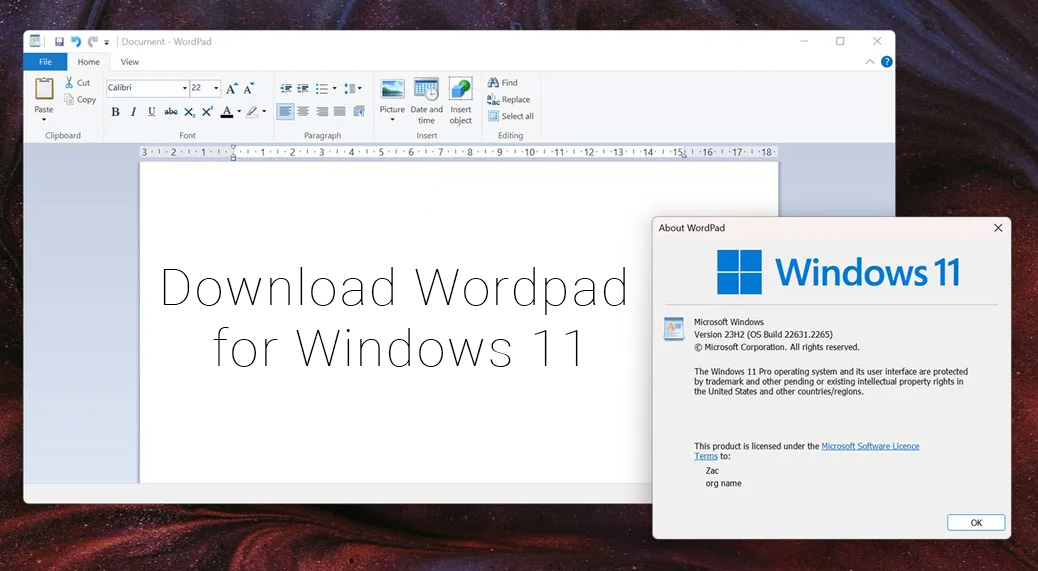Click the Save icon in quick access toolbar

pos(59,42)
